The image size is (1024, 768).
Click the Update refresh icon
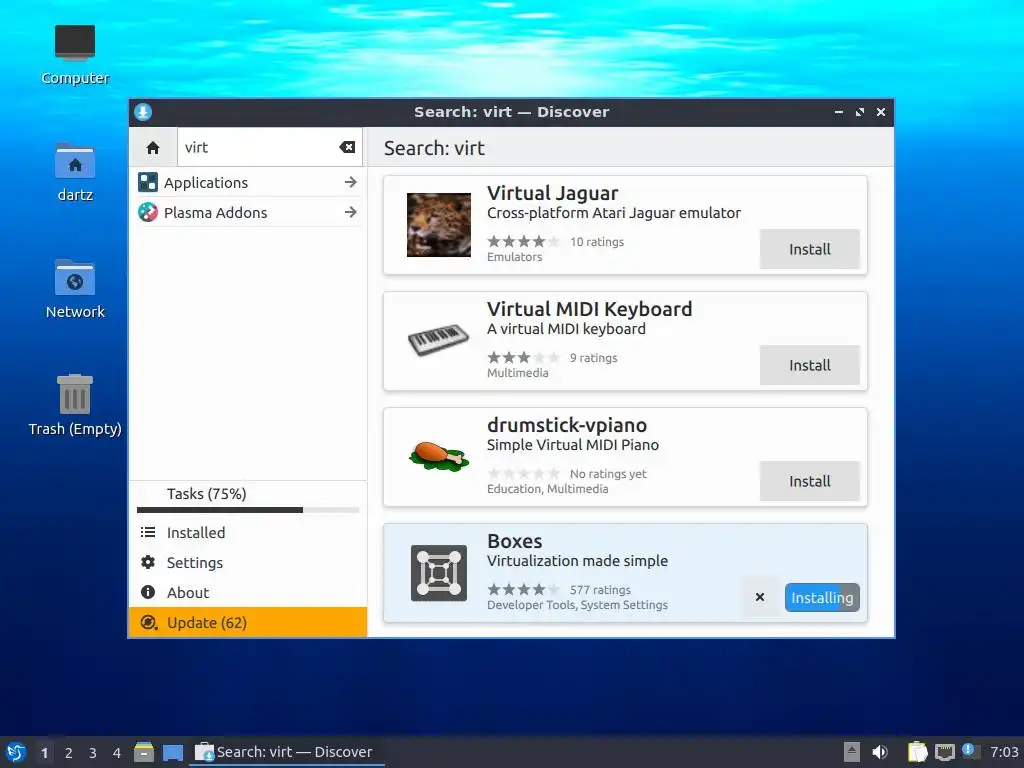coord(149,622)
